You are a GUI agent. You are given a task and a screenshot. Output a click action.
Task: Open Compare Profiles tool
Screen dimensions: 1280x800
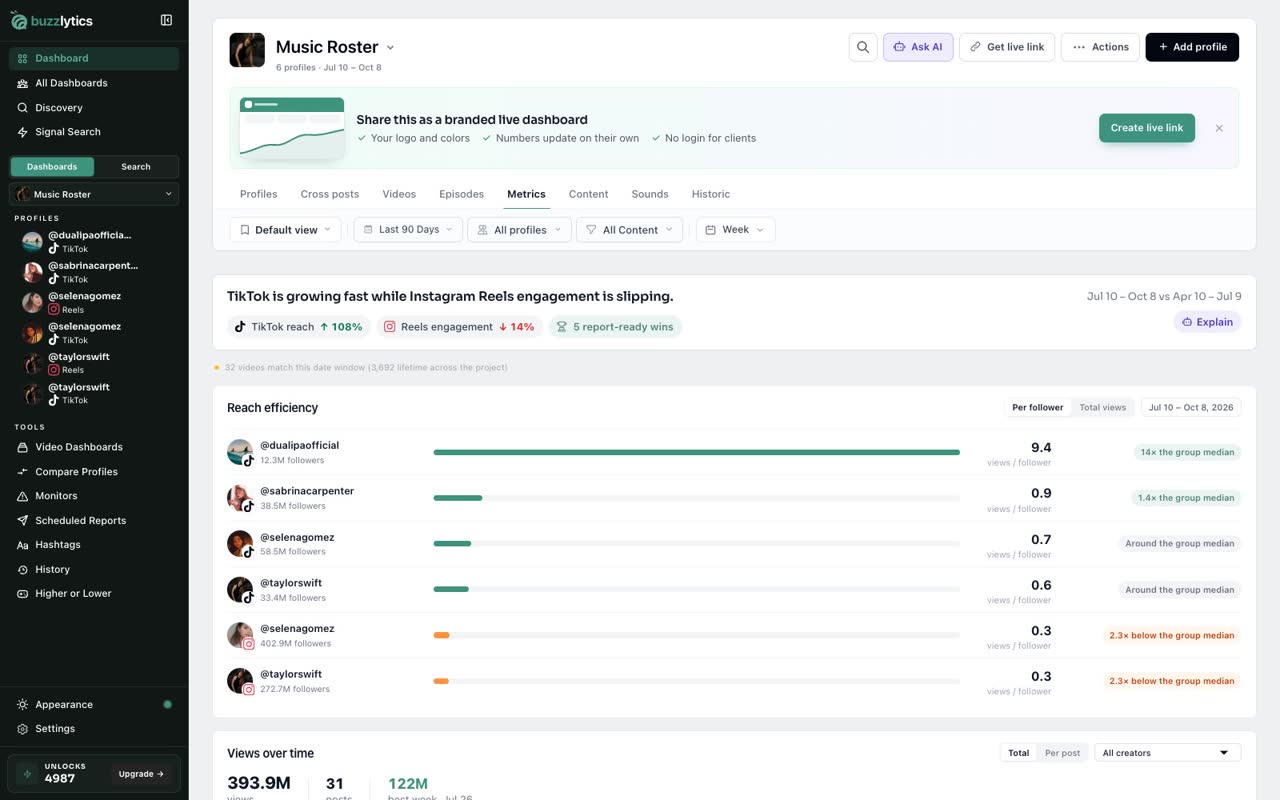(x=94, y=472)
